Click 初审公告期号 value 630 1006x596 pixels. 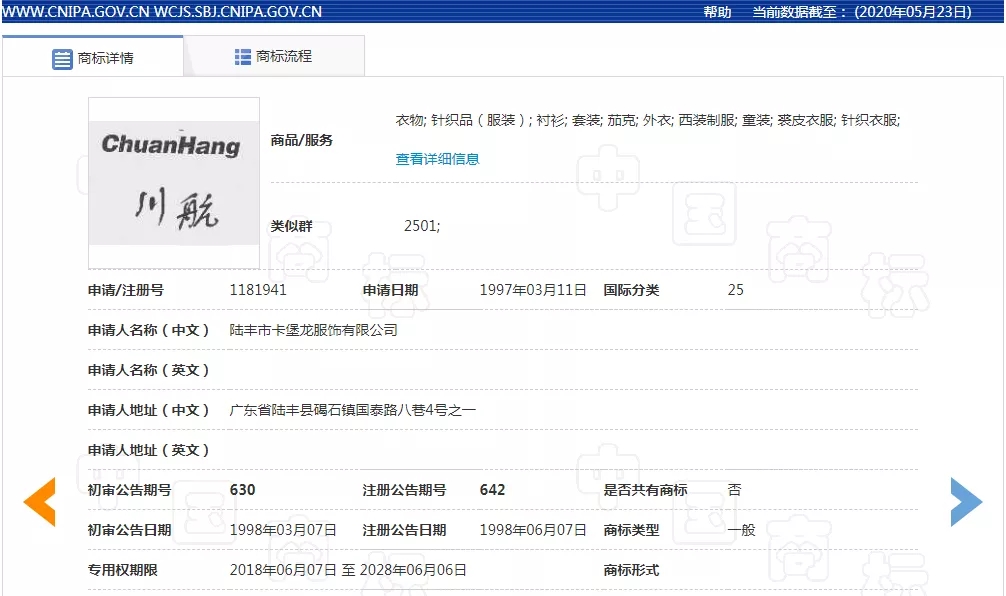(x=243, y=490)
